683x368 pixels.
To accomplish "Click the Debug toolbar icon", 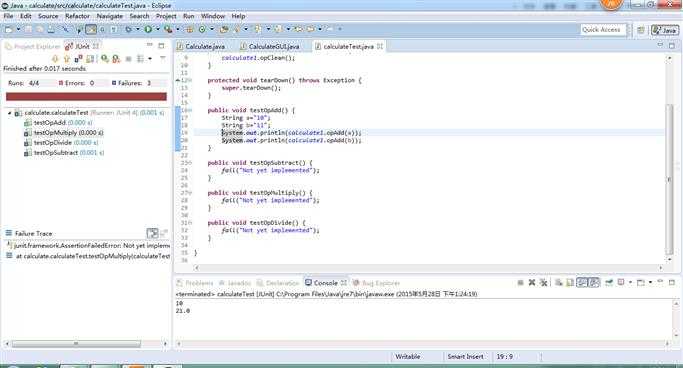I will coord(128,30).
